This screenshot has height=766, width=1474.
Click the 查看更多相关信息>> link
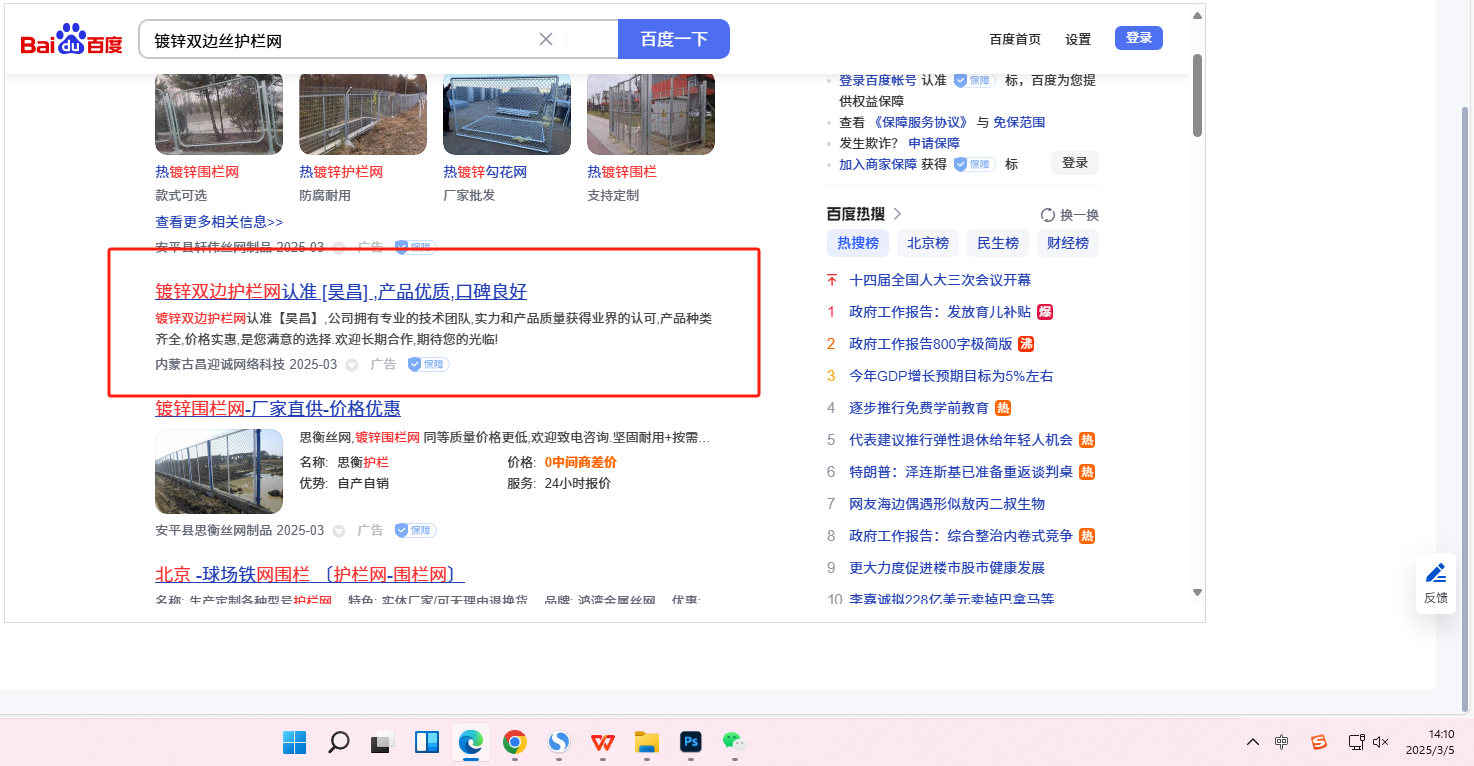(x=219, y=222)
